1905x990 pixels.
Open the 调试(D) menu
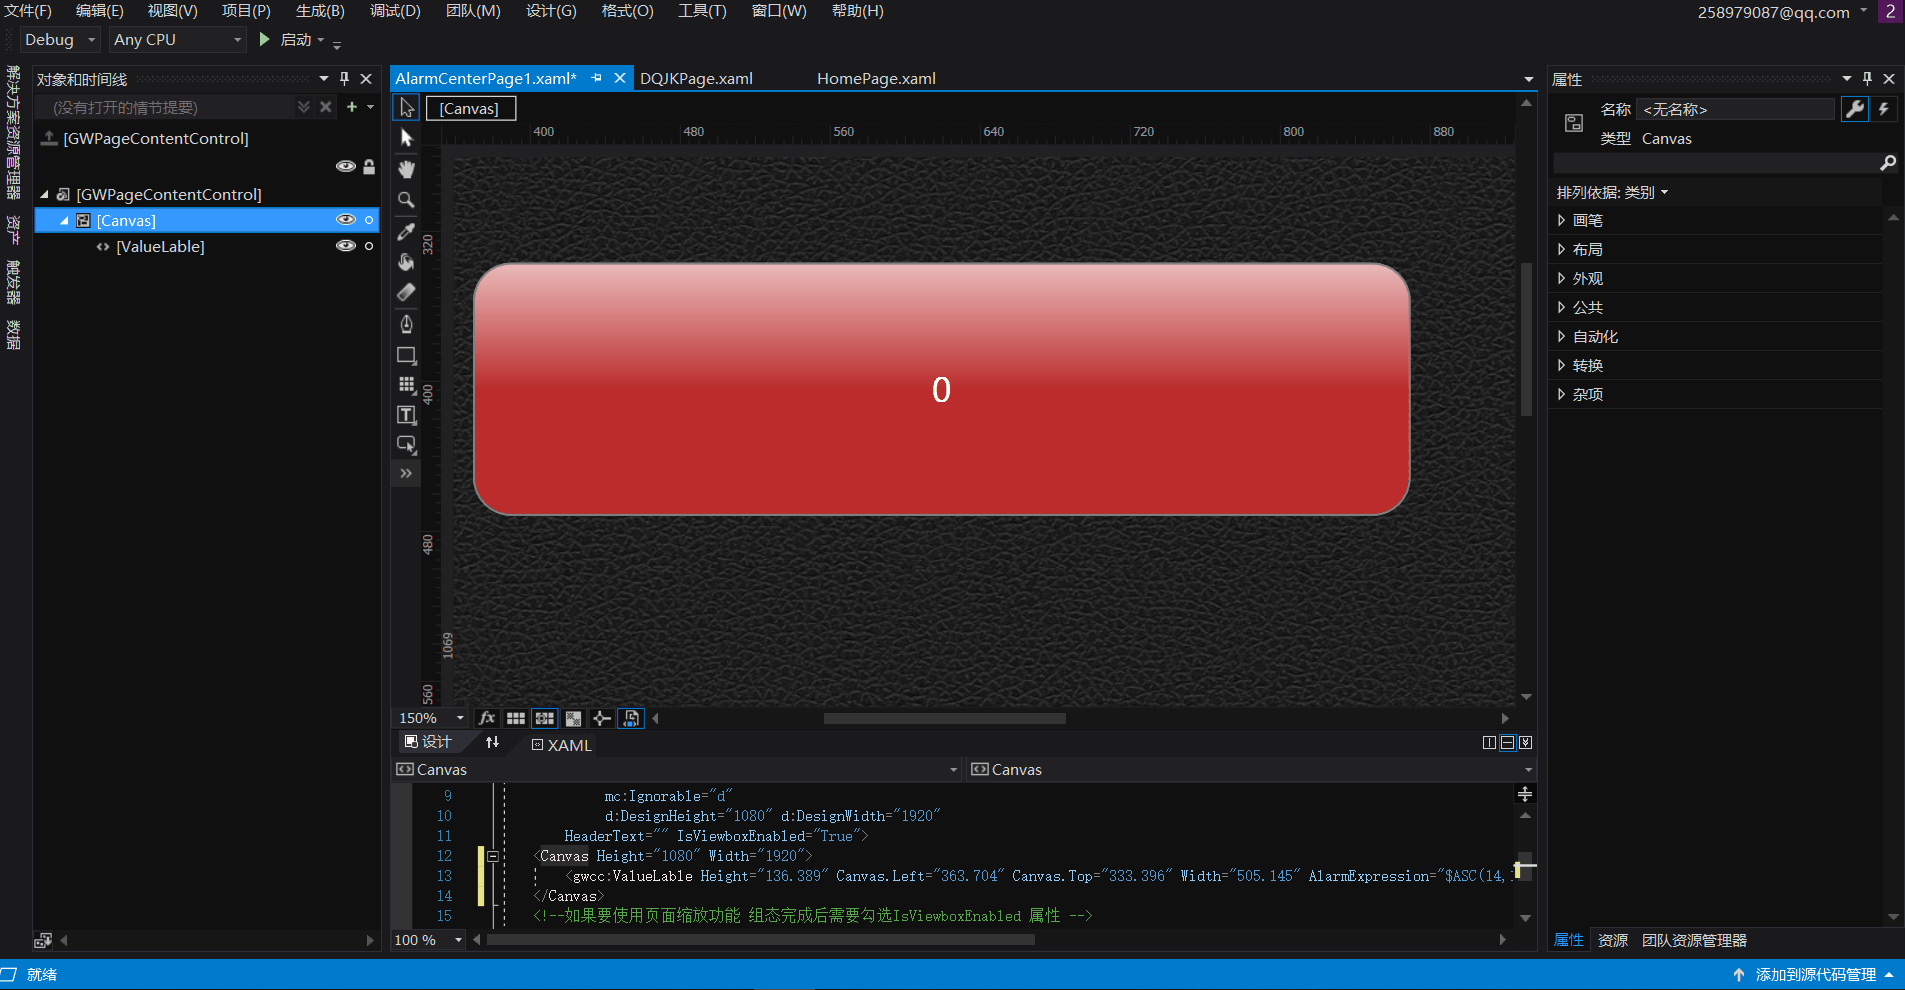395,11
